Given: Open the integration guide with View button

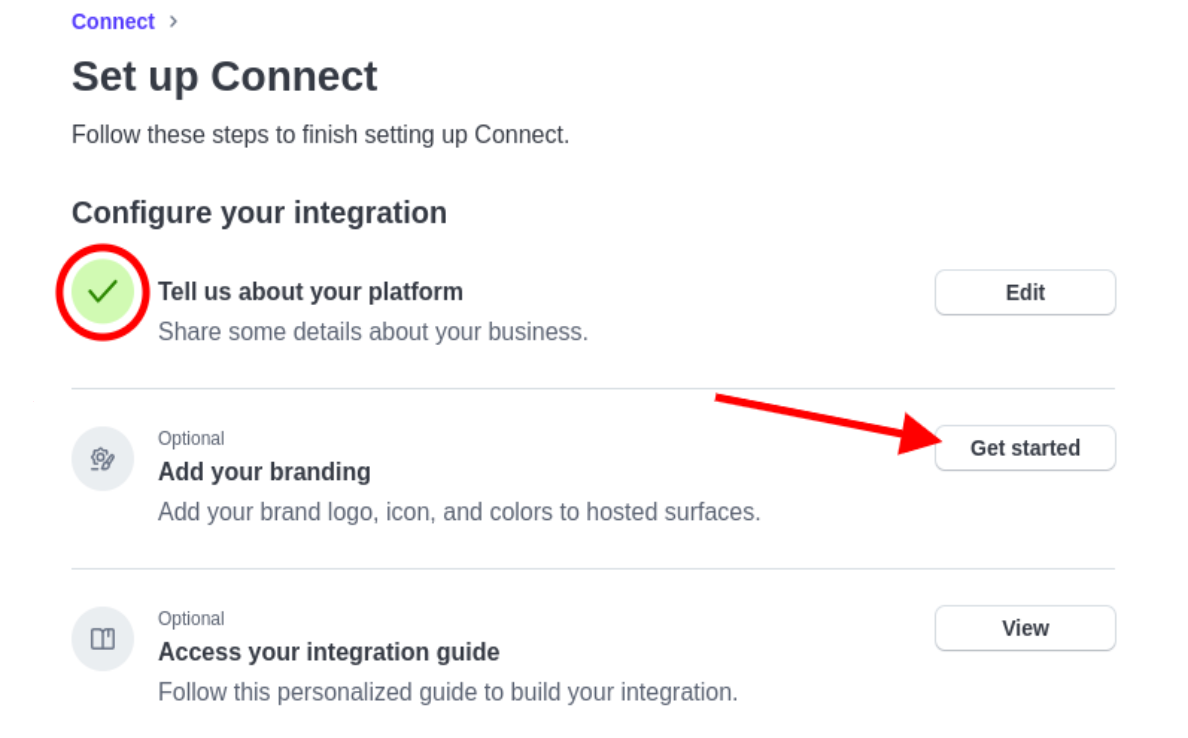Looking at the screenshot, I should (1024, 628).
